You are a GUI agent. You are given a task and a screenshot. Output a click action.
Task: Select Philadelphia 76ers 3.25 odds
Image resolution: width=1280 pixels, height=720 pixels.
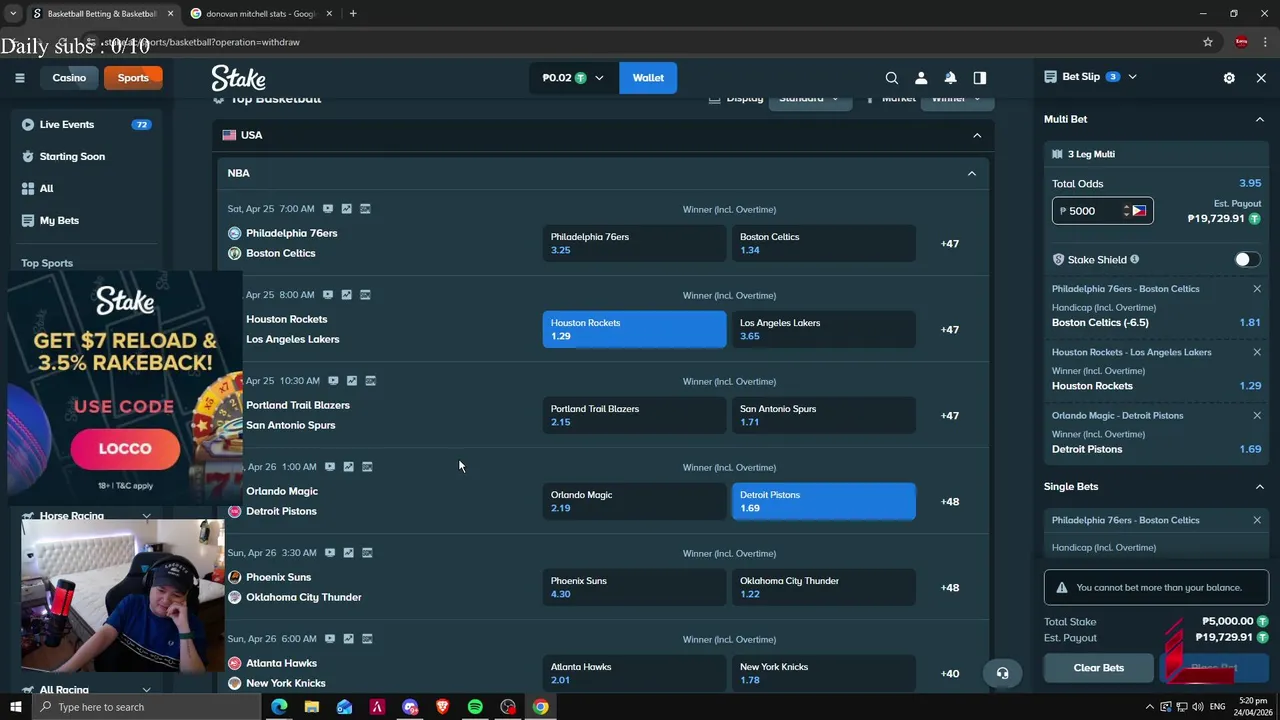coord(634,243)
